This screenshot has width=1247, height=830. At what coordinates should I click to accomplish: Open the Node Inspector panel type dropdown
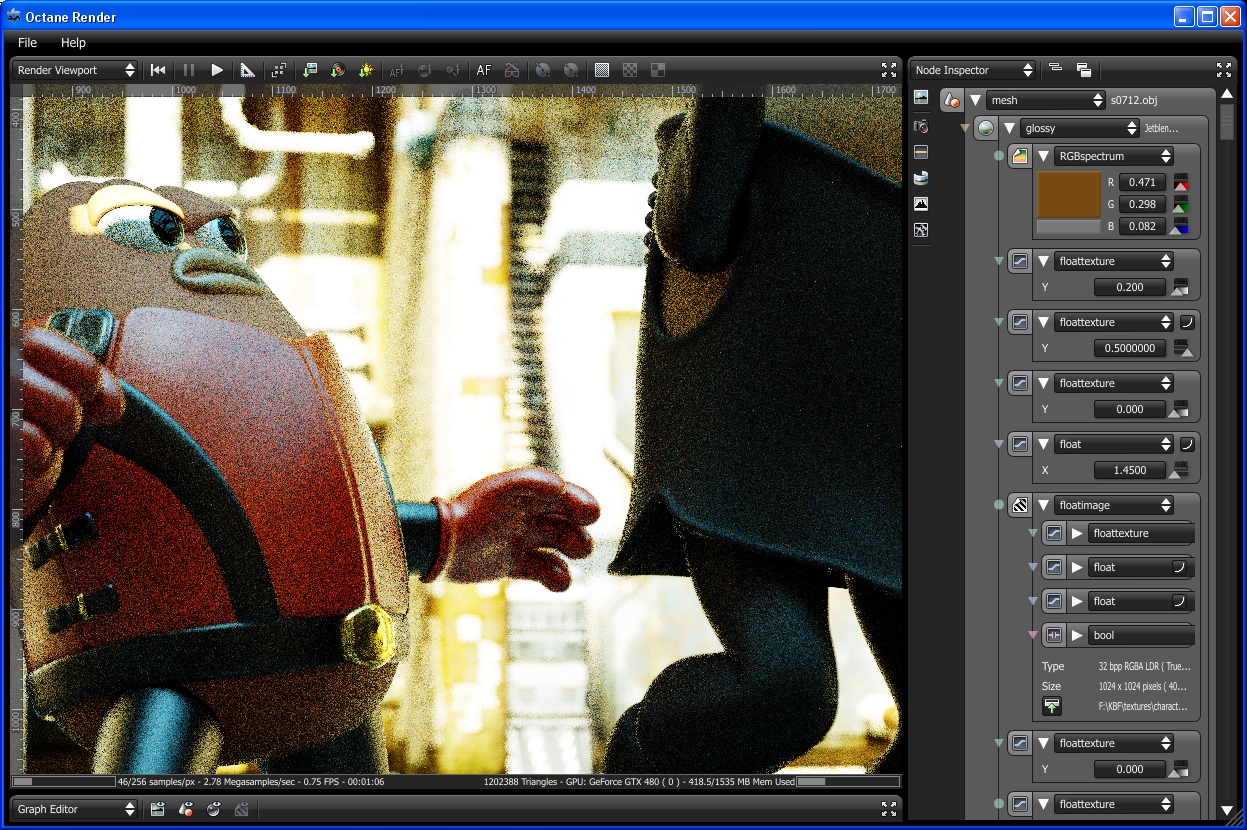[x=973, y=70]
